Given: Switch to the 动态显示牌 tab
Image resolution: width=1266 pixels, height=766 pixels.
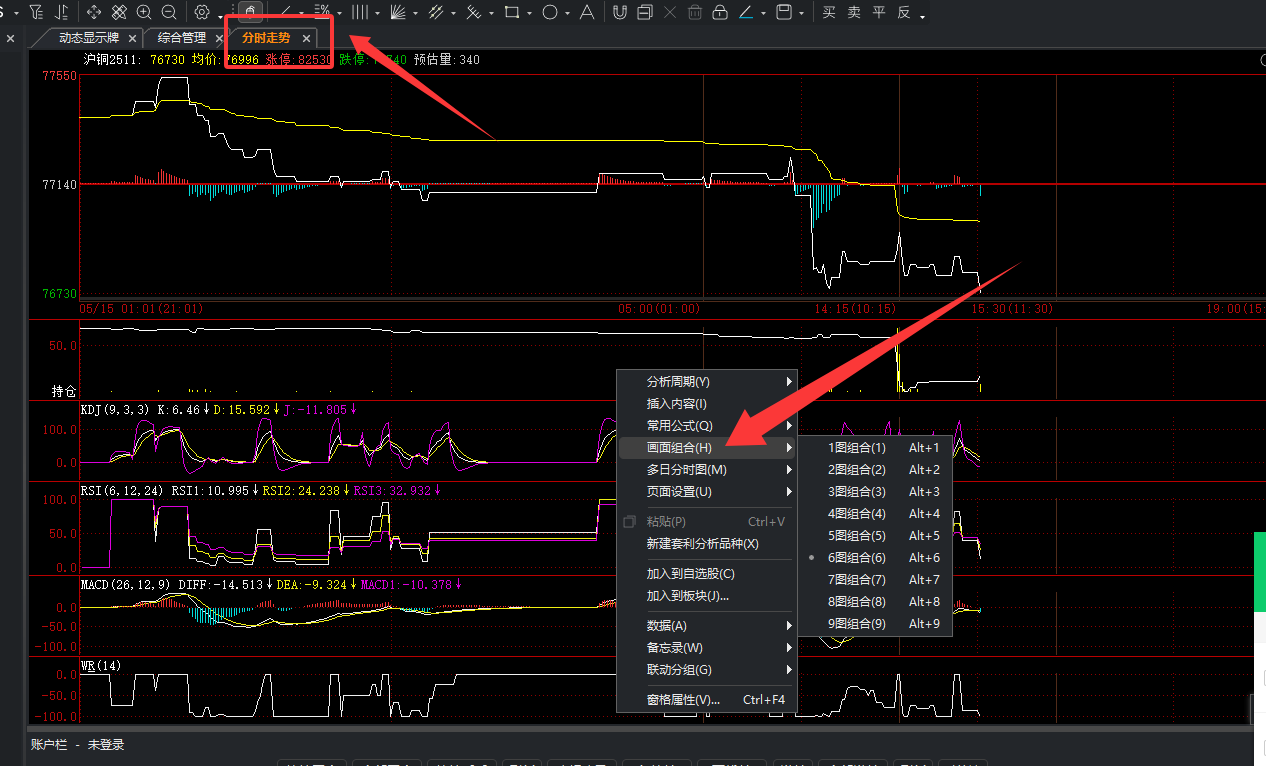Looking at the screenshot, I should [88, 38].
